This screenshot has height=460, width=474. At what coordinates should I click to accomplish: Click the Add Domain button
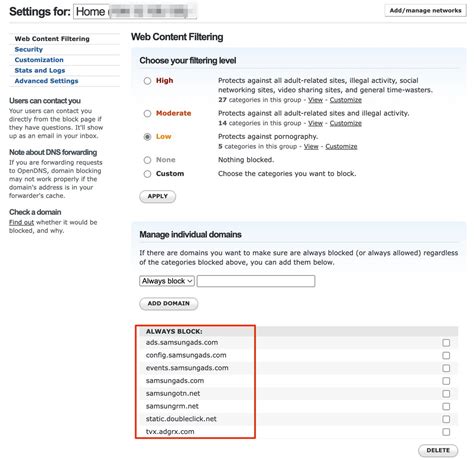pyautogui.click(x=168, y=304)
